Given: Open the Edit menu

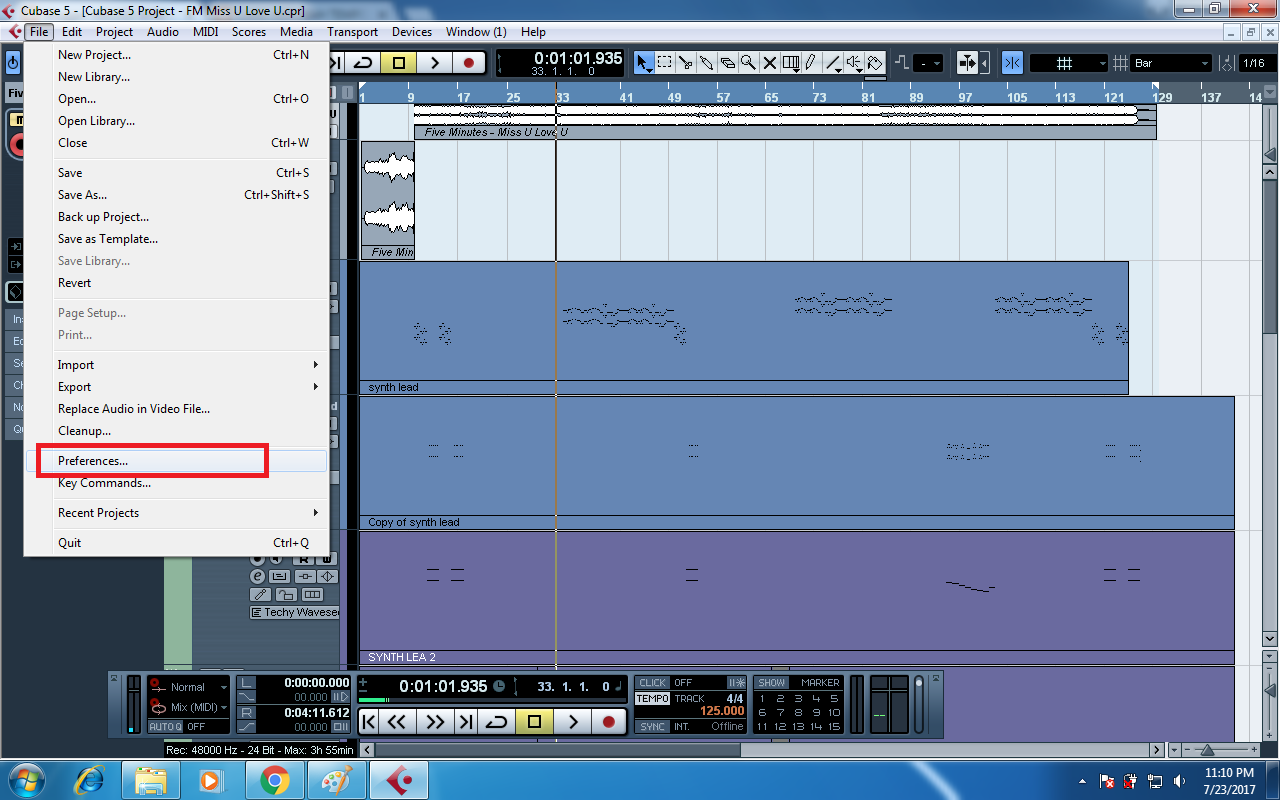Looking at the screenshot, I should 72,31.
